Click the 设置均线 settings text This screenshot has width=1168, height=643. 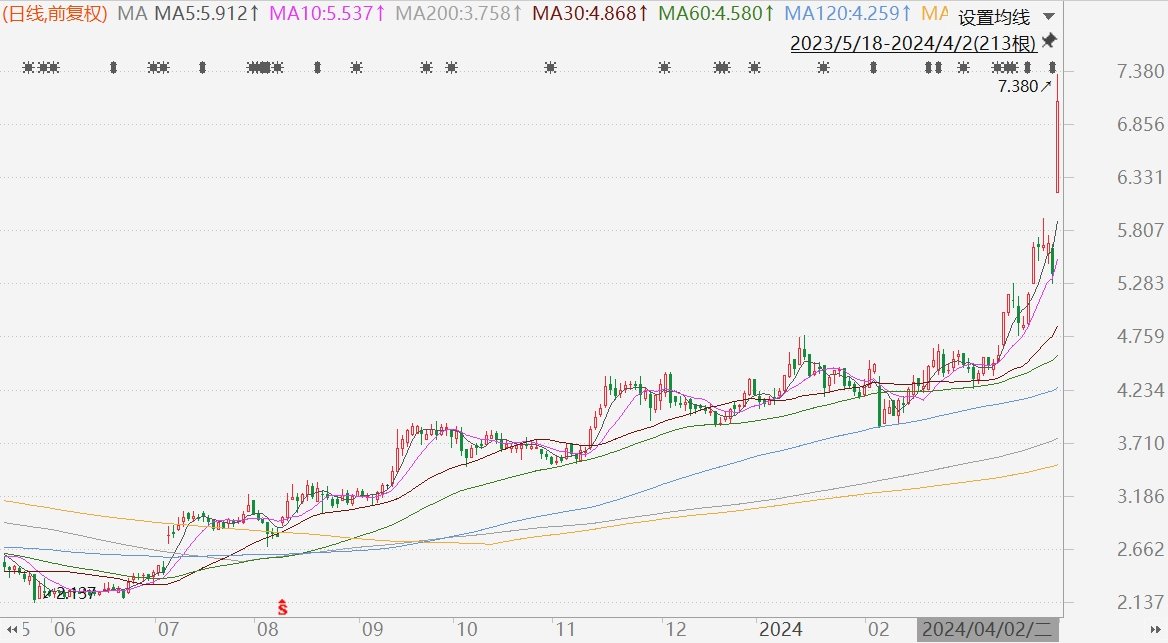click(x=993, y=17)
